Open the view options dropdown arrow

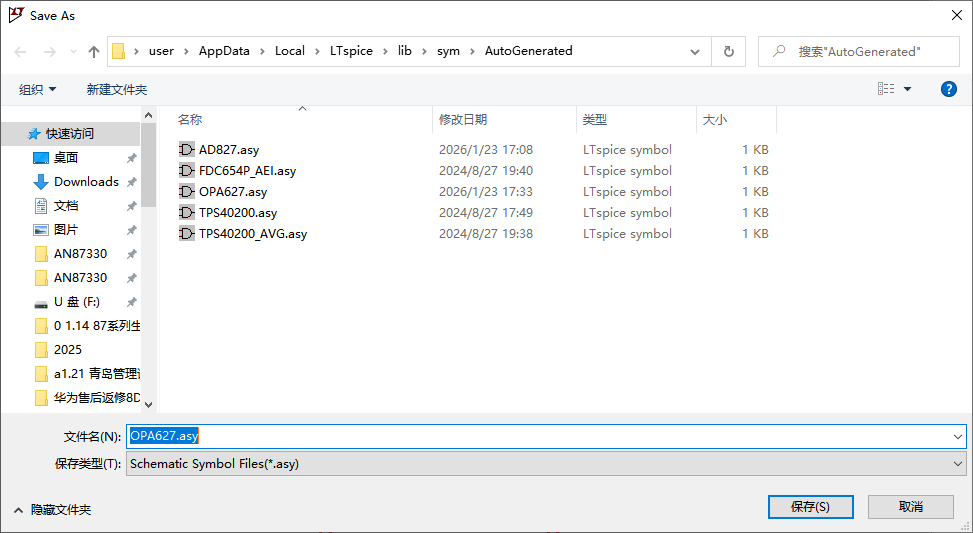coord(908,89)
